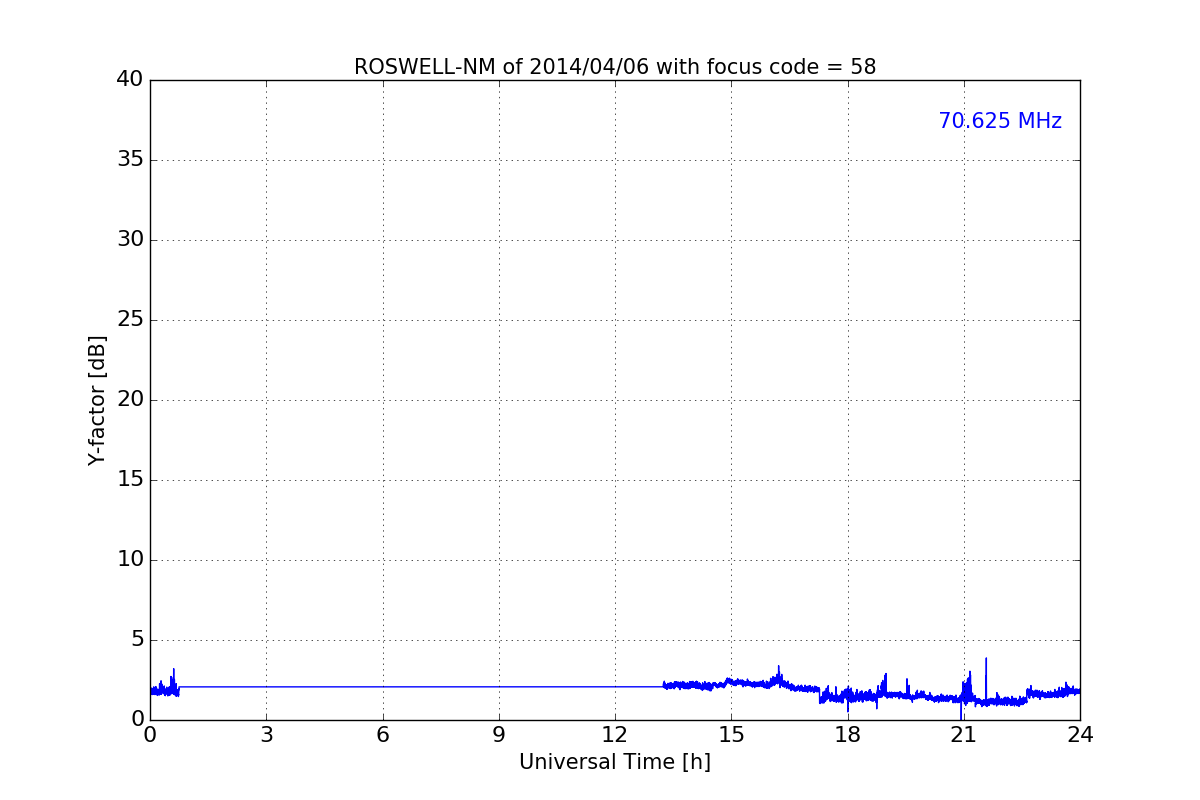Click y-axis tick label '15'
Screen dimensions: 1200x800
point(130,480)
